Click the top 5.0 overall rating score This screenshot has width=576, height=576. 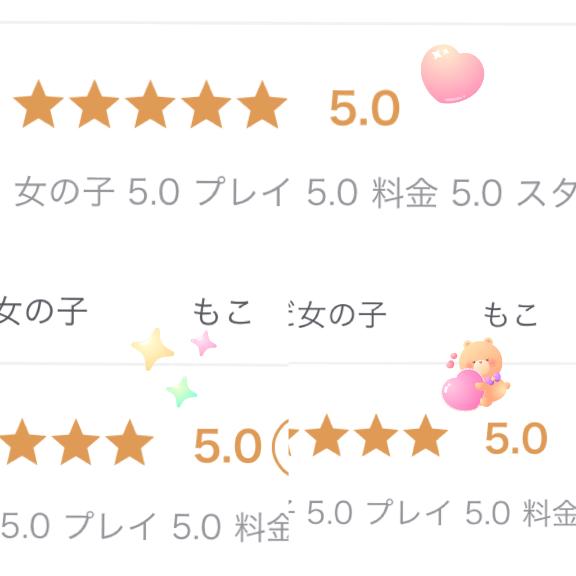(364, 108)
